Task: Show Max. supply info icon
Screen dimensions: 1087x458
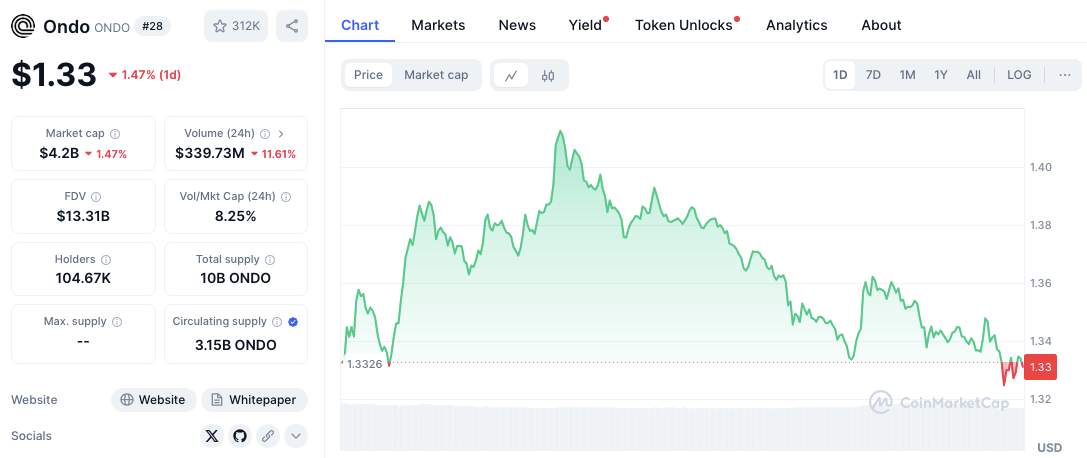Action: pyautogui.click(x=117, y=322)
